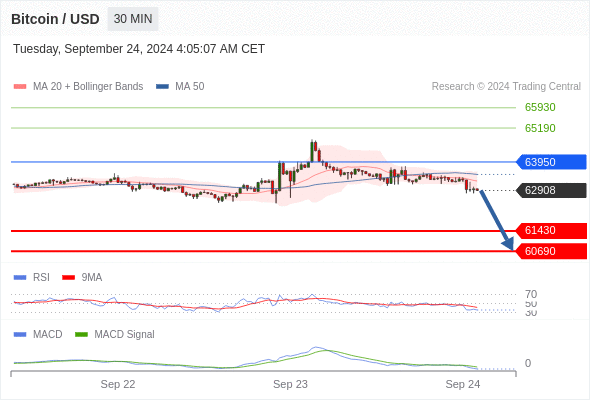Select the 62908 current price label

pos(551,190)
